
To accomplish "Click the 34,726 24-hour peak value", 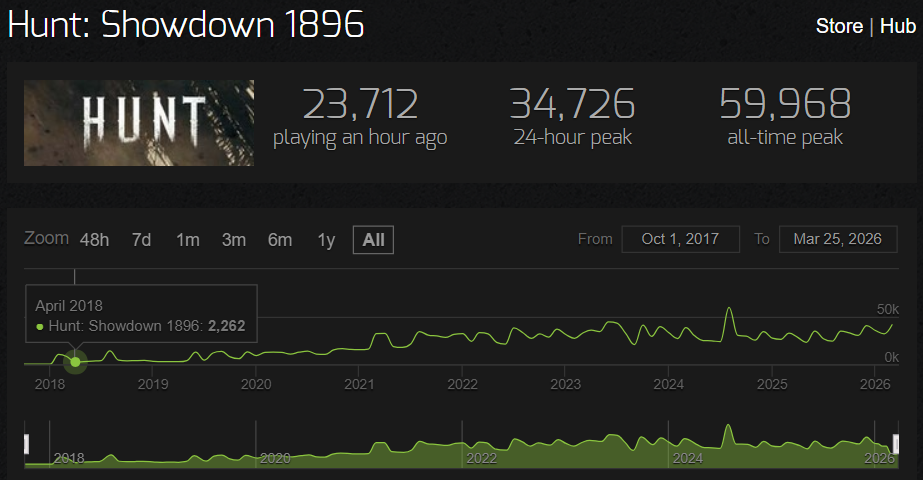I will click(x=572, y=104).
